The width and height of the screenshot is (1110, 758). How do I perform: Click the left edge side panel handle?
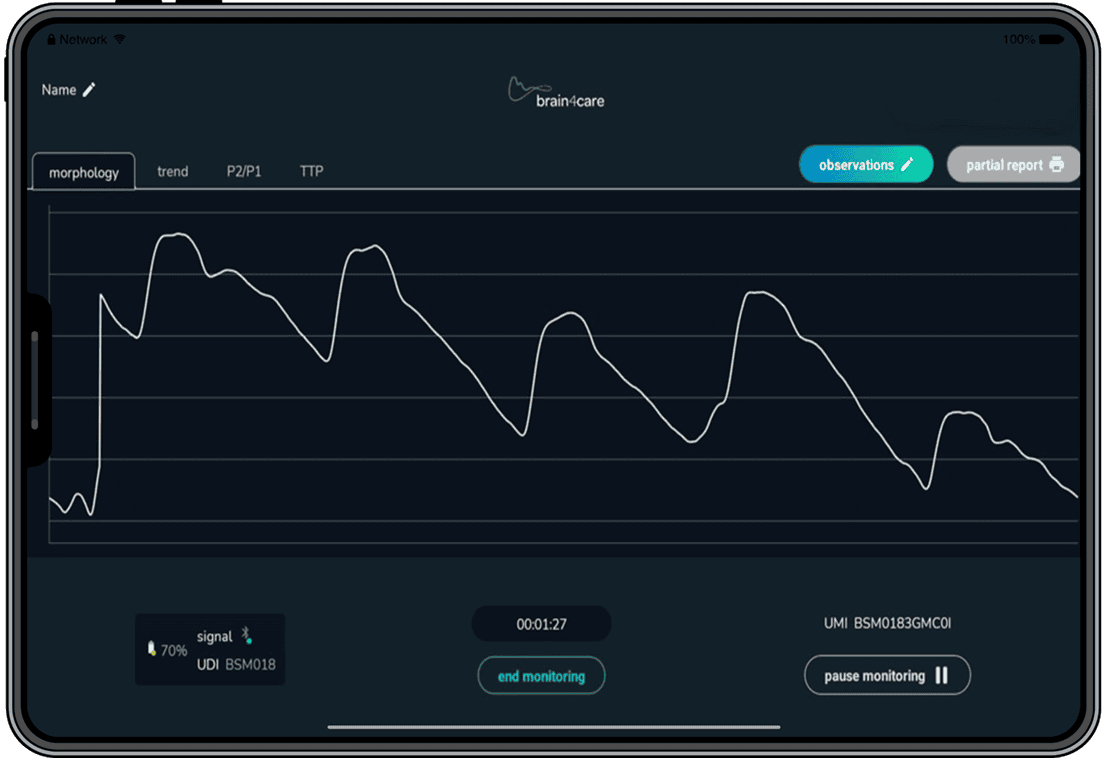35,380
